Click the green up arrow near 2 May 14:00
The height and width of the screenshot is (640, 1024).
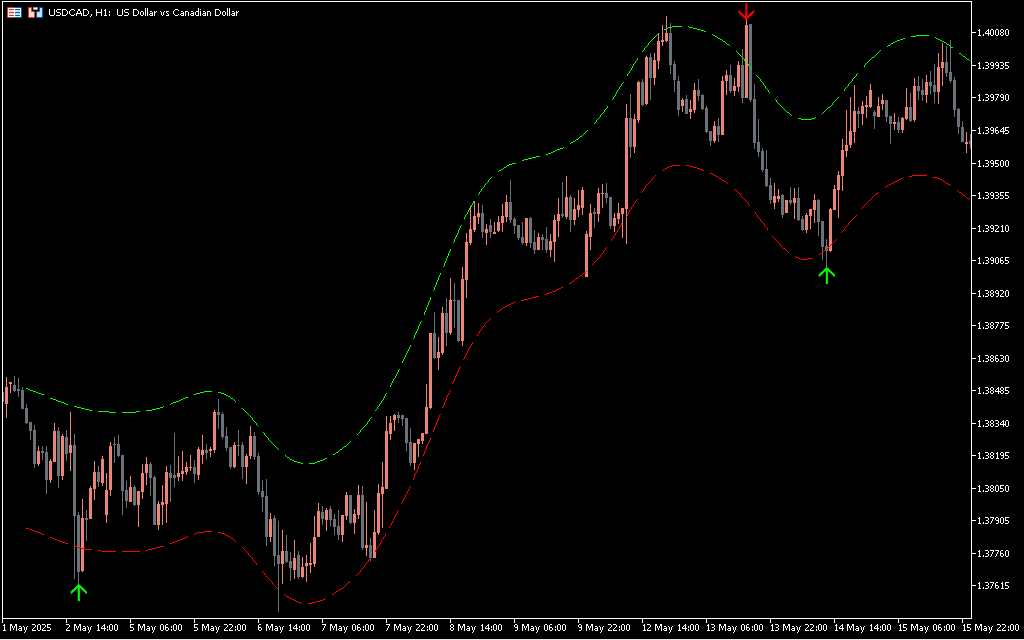pyautogui.click(x=79, y=591)
